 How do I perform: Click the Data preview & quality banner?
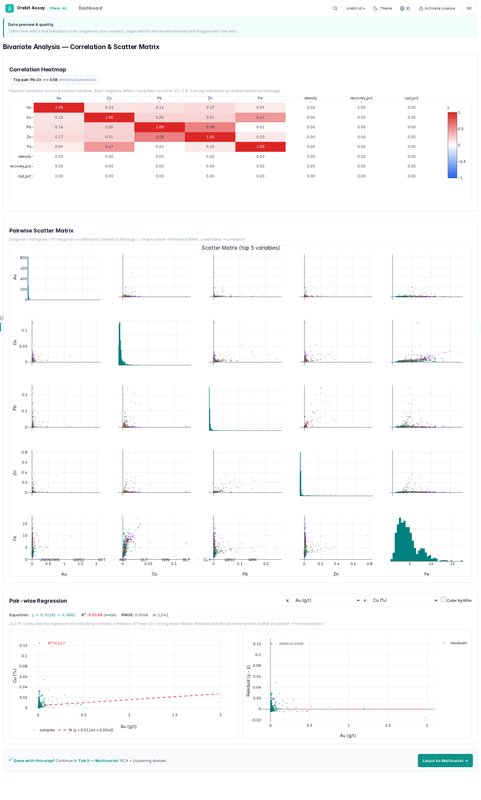tap(241, 28)
